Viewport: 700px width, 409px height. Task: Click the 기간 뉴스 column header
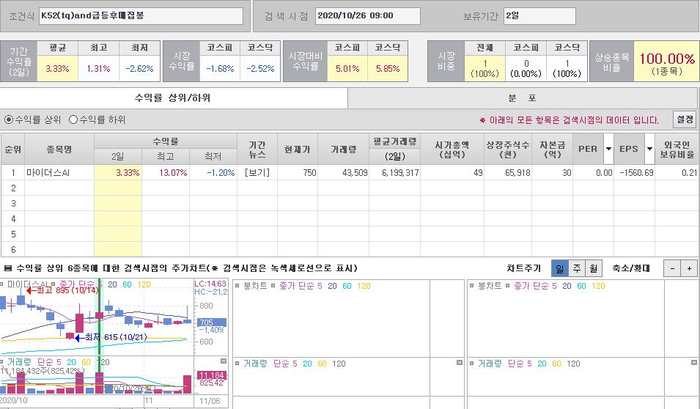(257, 149)
